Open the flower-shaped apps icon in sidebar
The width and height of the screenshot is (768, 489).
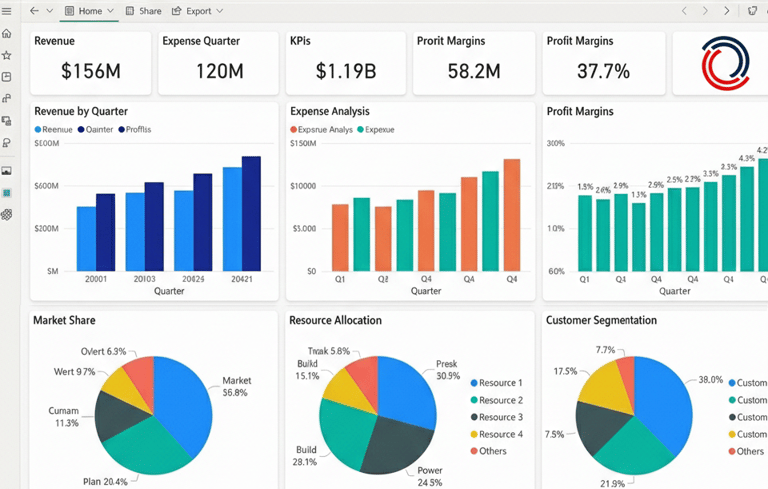point(6,214)
